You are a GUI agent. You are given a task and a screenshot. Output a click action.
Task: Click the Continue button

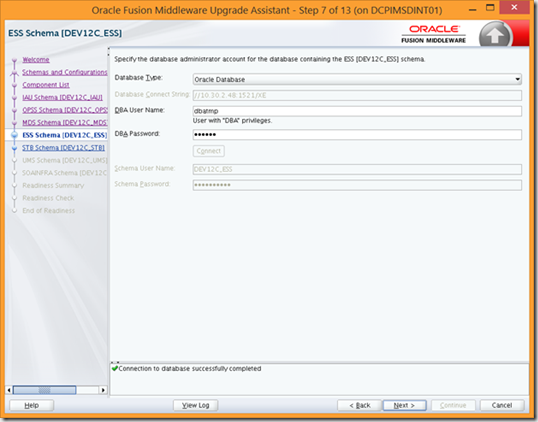[x=453, y=405]
